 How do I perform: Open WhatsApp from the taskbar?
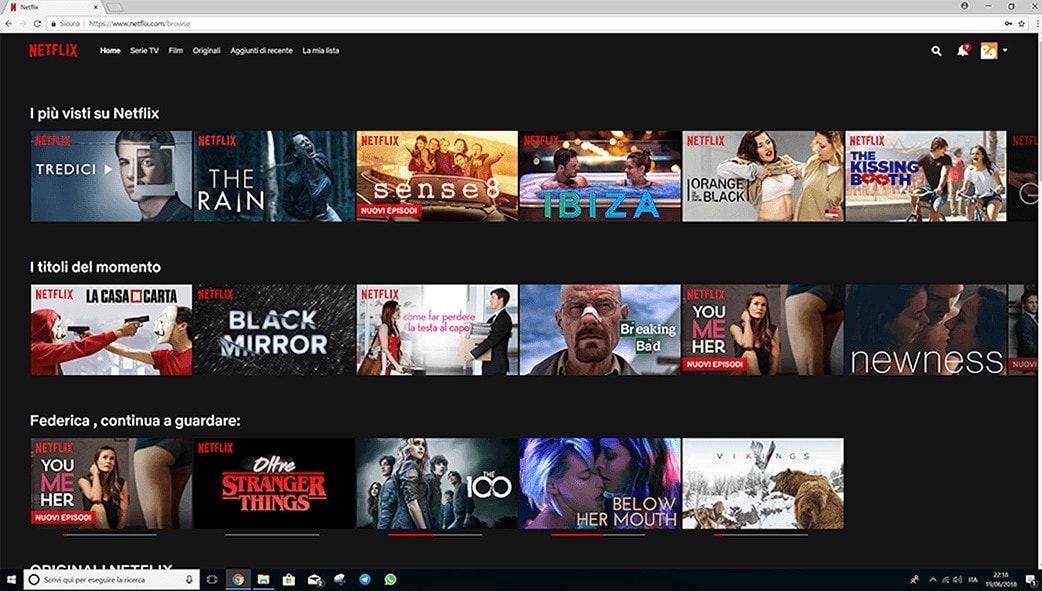390,580
